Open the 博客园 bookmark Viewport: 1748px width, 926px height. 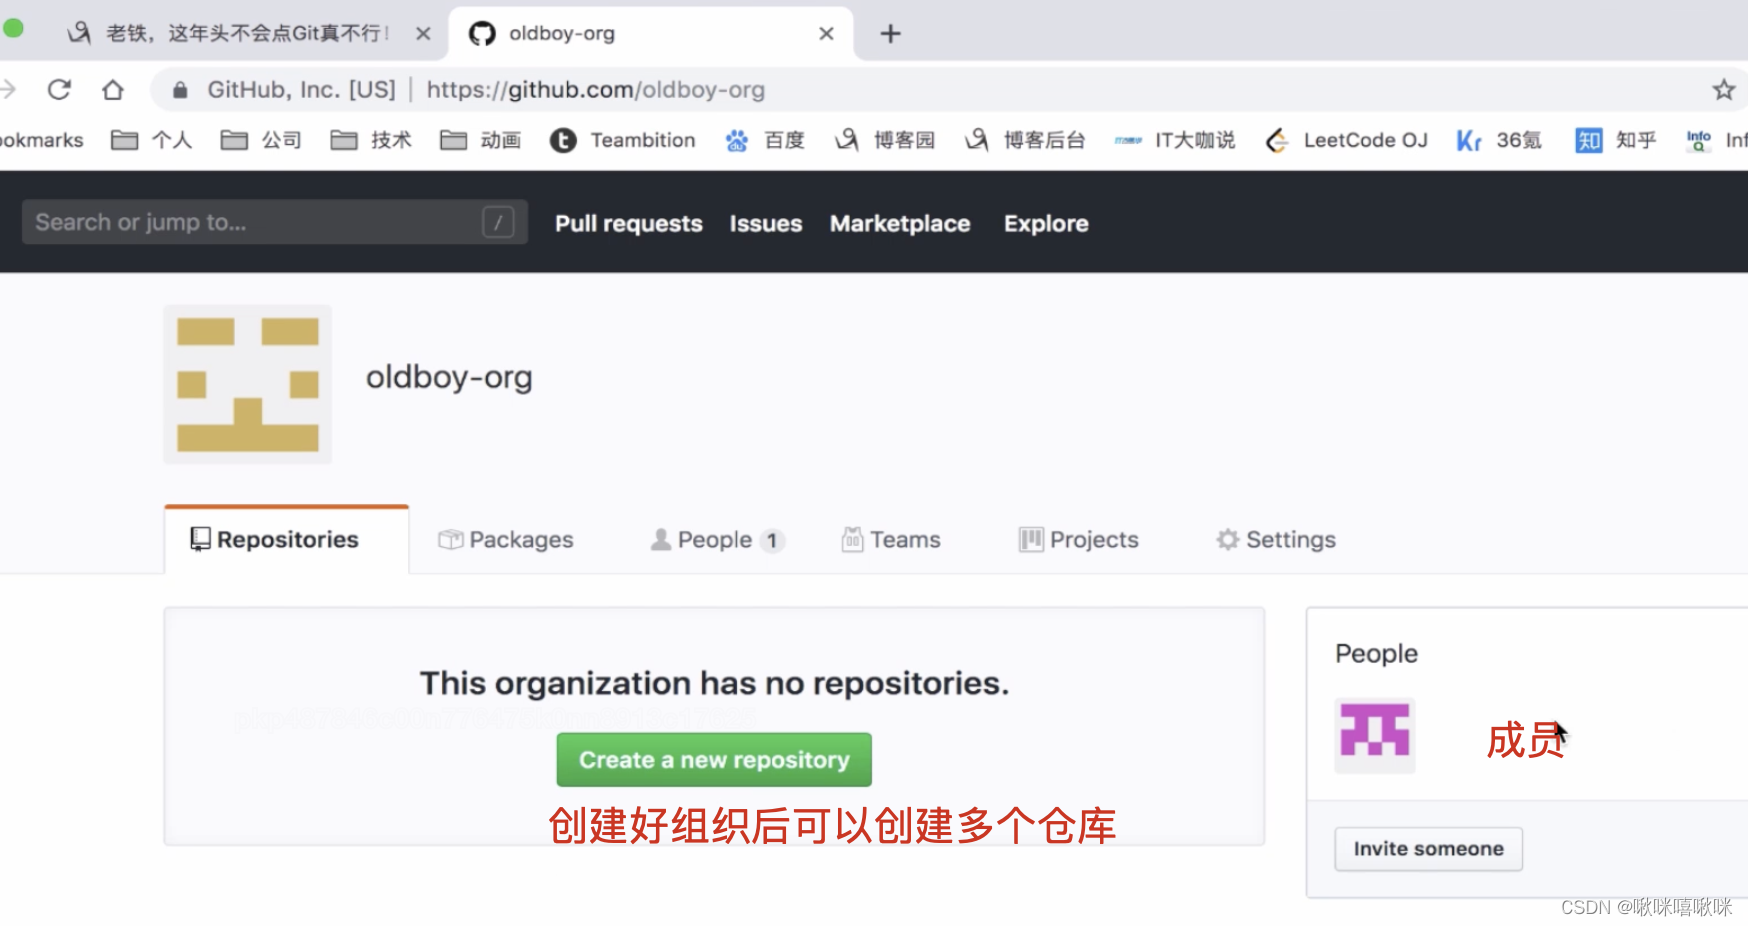tap(885, 140)
